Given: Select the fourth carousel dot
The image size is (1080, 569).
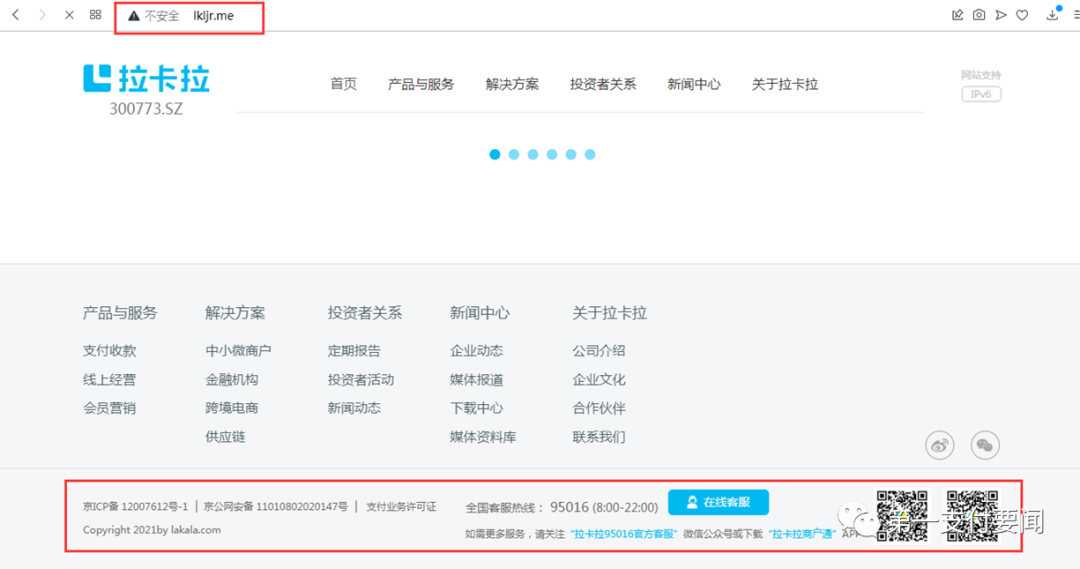Looking at the screenshot, I should click(x=552, y=154).
